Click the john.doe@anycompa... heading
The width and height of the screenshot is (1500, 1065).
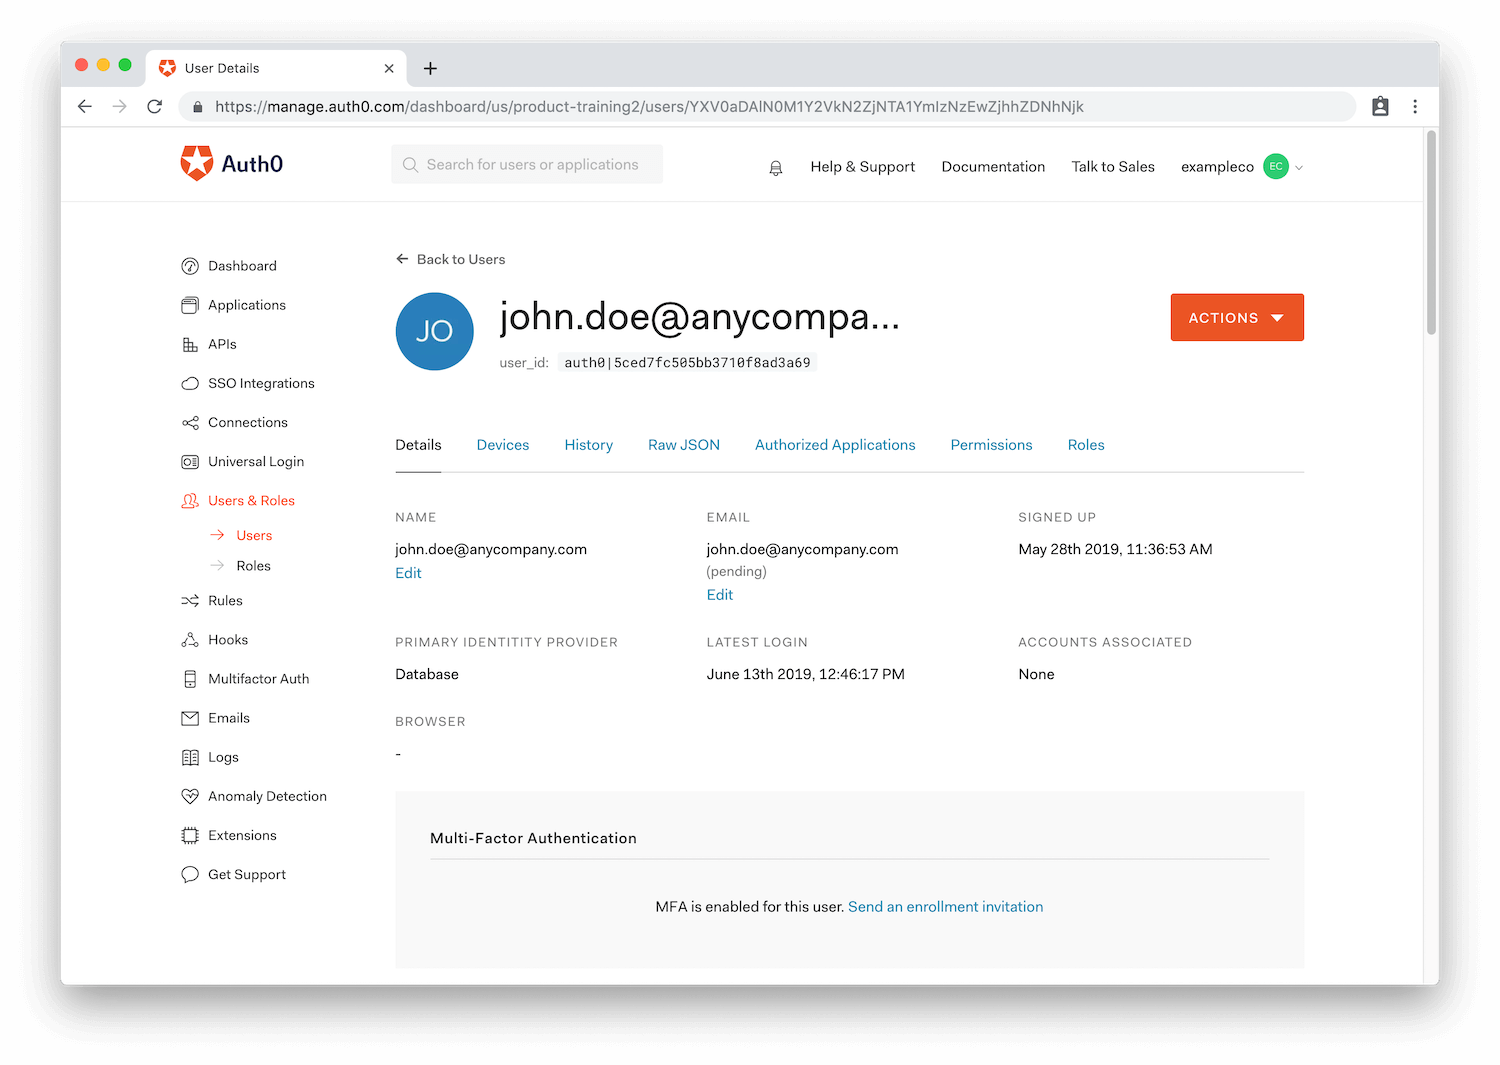(x=699, y=317)
